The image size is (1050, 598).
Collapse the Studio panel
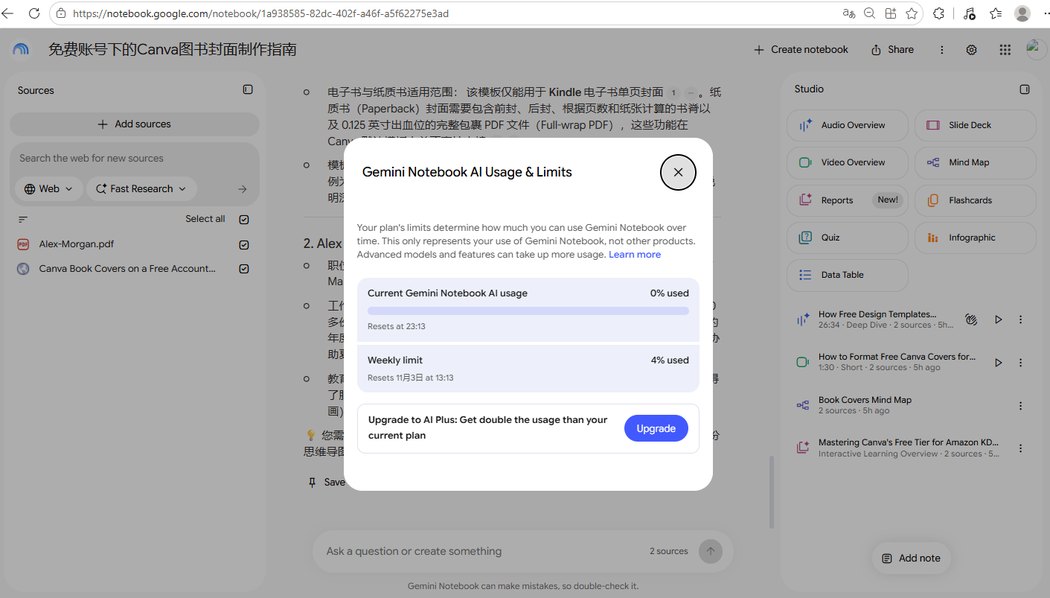tap(1024, 89)
